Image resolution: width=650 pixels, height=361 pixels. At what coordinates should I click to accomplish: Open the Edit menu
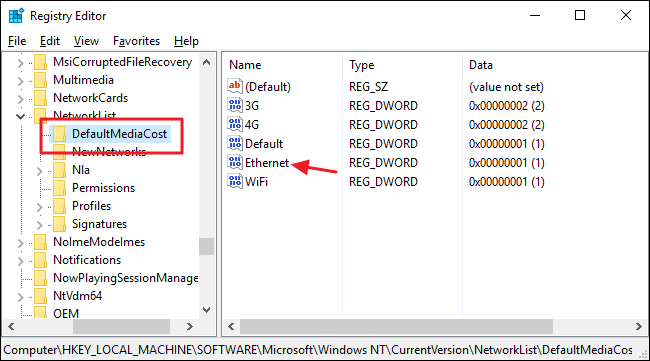point(50,41)
